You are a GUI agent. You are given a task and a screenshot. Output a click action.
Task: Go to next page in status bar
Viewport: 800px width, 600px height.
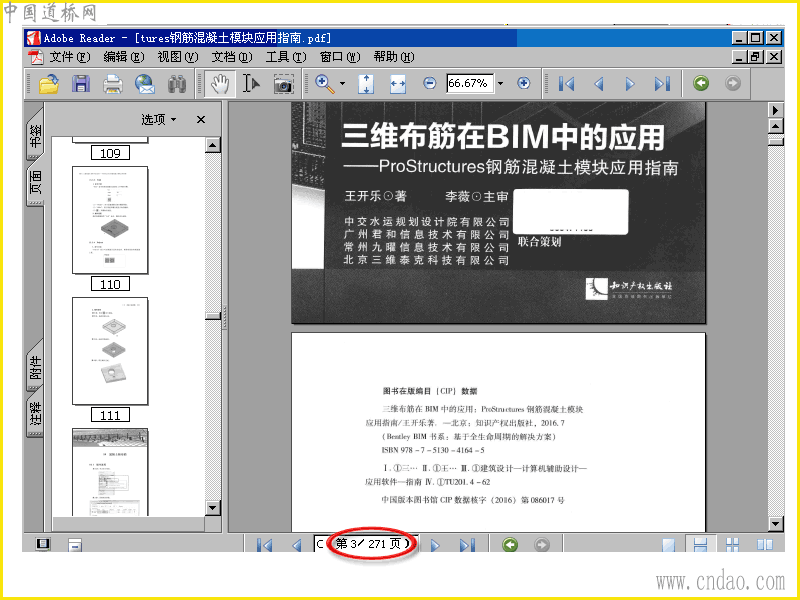[x=435, y=545]
